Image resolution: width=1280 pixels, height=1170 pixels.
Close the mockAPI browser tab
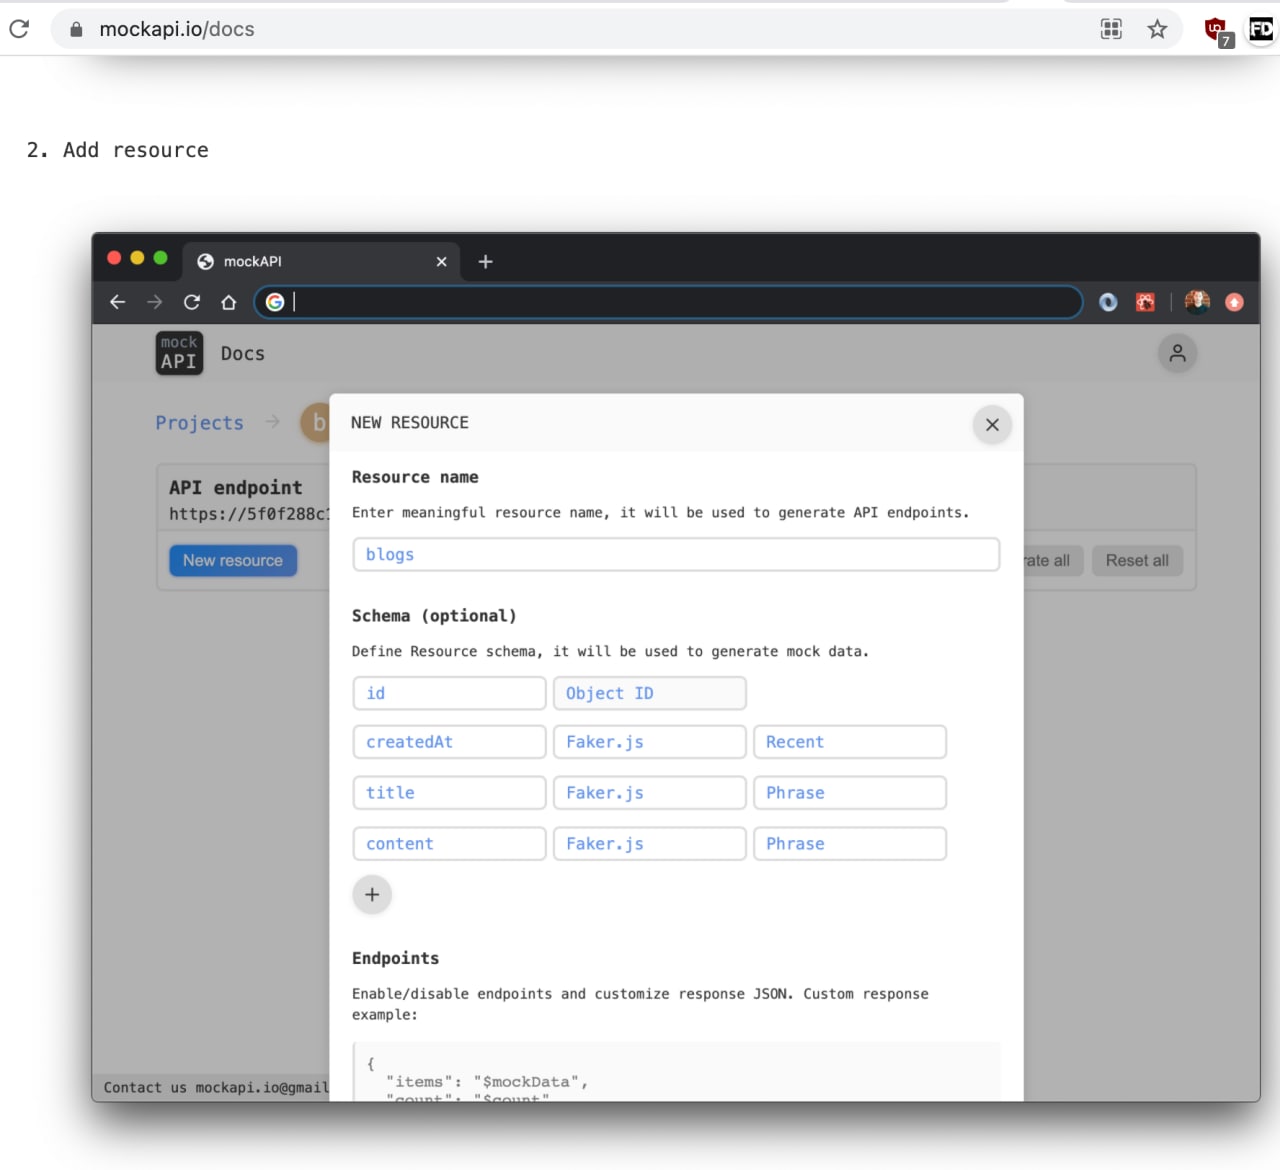tap(441, 261)
